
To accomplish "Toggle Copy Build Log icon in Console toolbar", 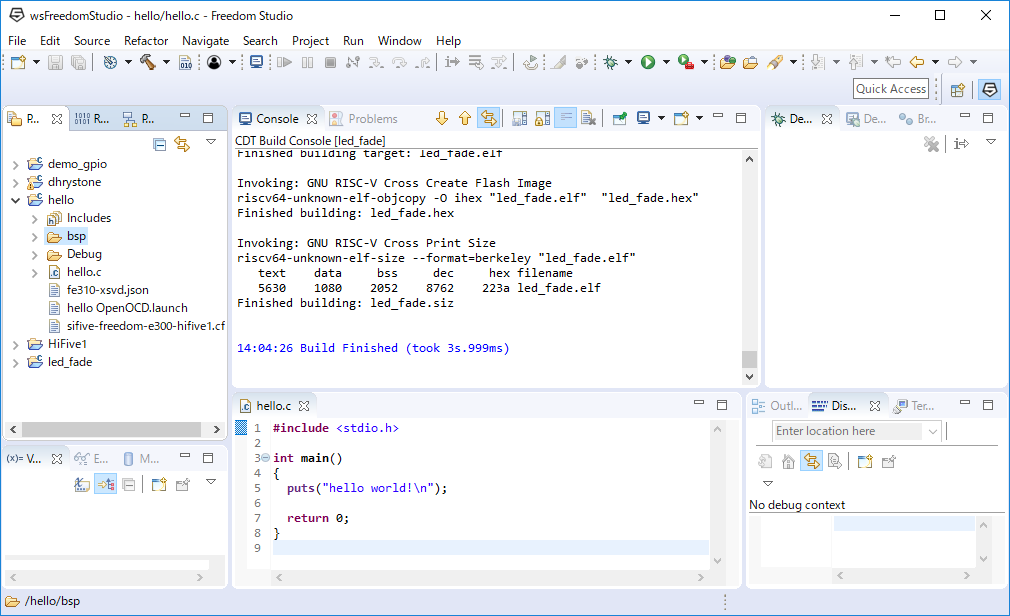I will (x=519, y=119).
